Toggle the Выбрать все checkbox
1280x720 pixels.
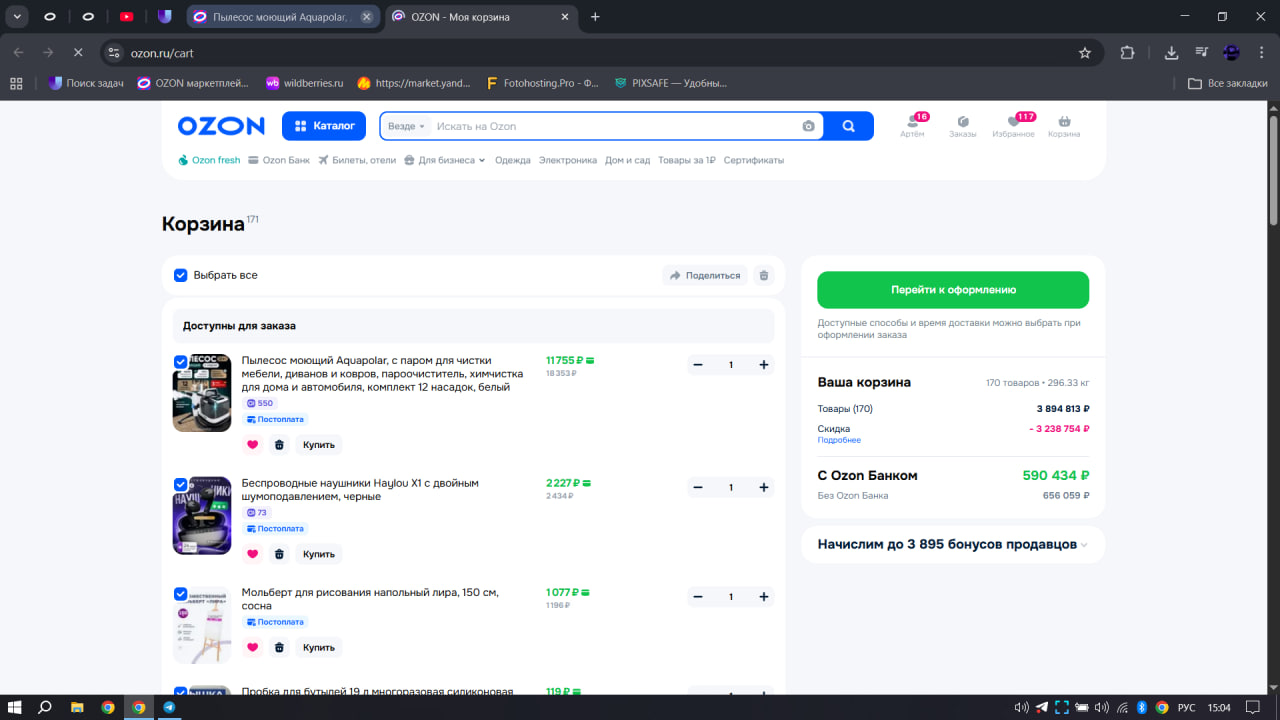181,275
